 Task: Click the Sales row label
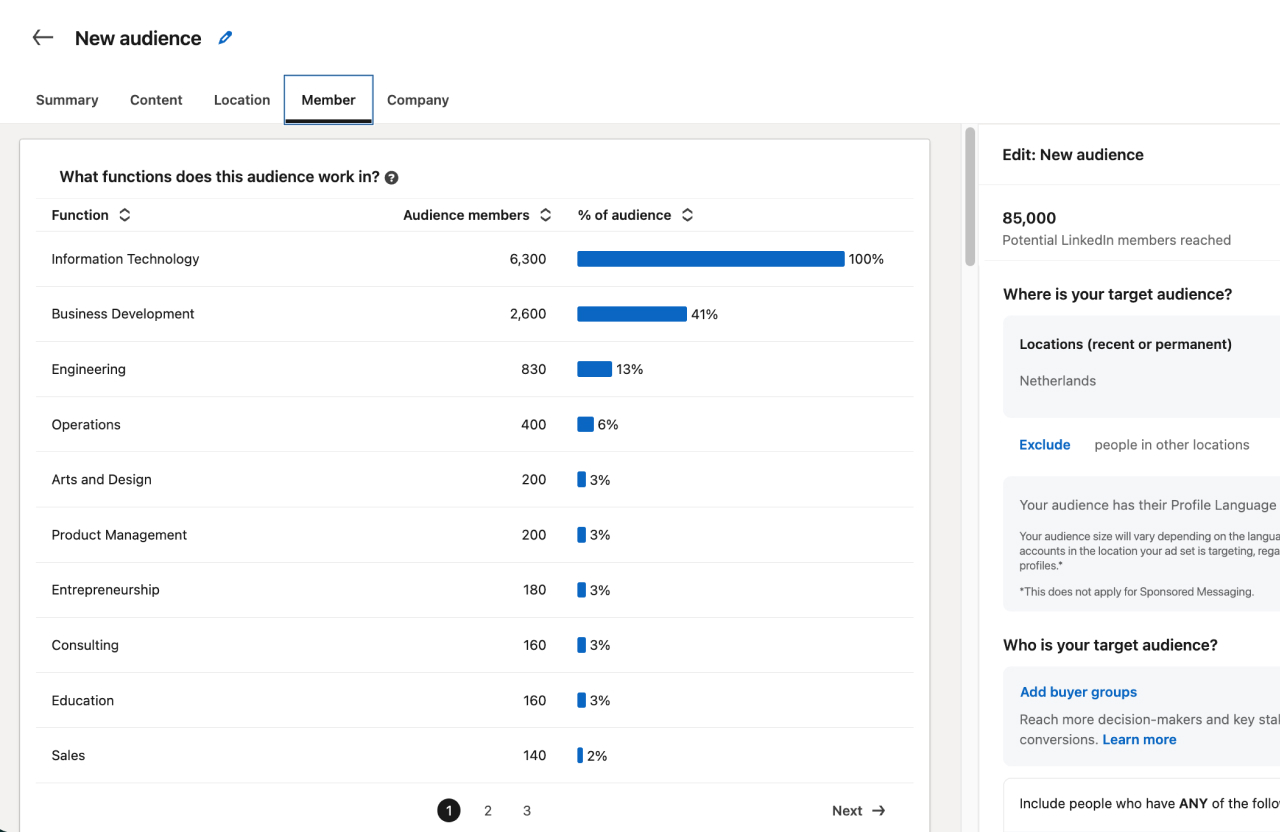pyautogui.click(x=68, y=756)
